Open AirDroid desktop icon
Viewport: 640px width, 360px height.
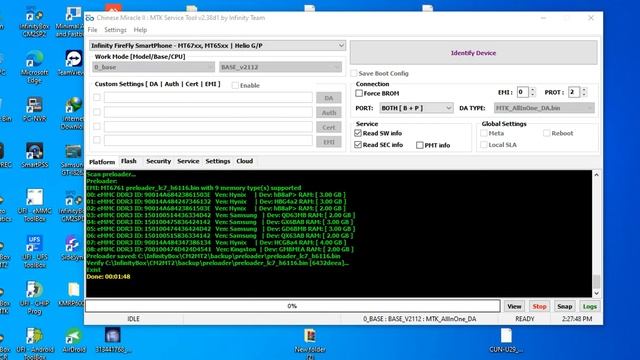tap(74, 340)
